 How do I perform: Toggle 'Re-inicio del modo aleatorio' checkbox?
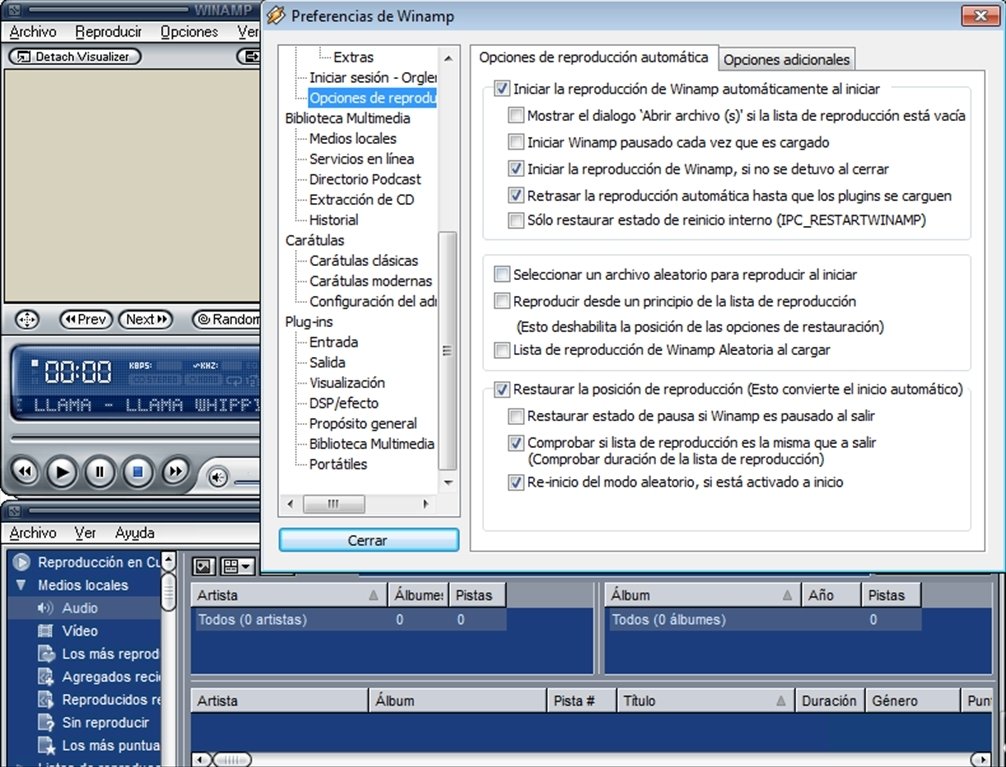pos(516,482)
